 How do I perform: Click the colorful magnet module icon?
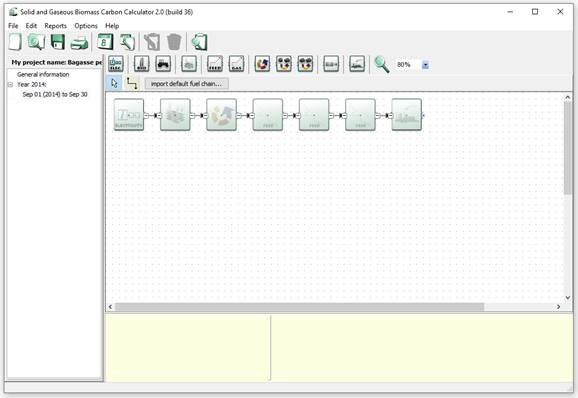[x=262, y=64]
